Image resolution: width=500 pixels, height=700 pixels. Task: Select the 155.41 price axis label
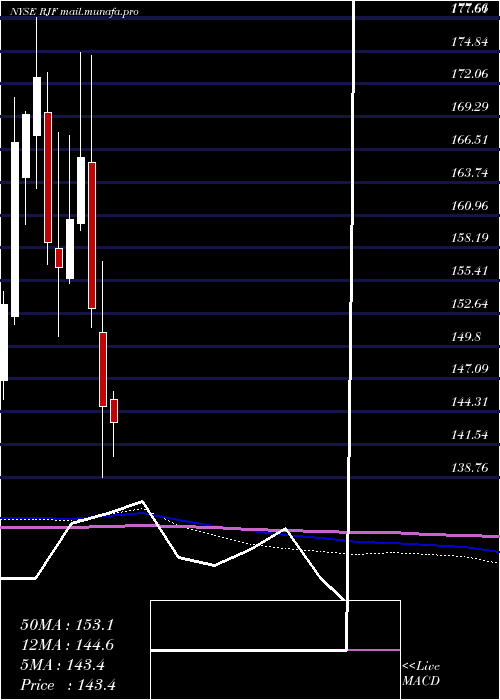[x=470, y=271]
